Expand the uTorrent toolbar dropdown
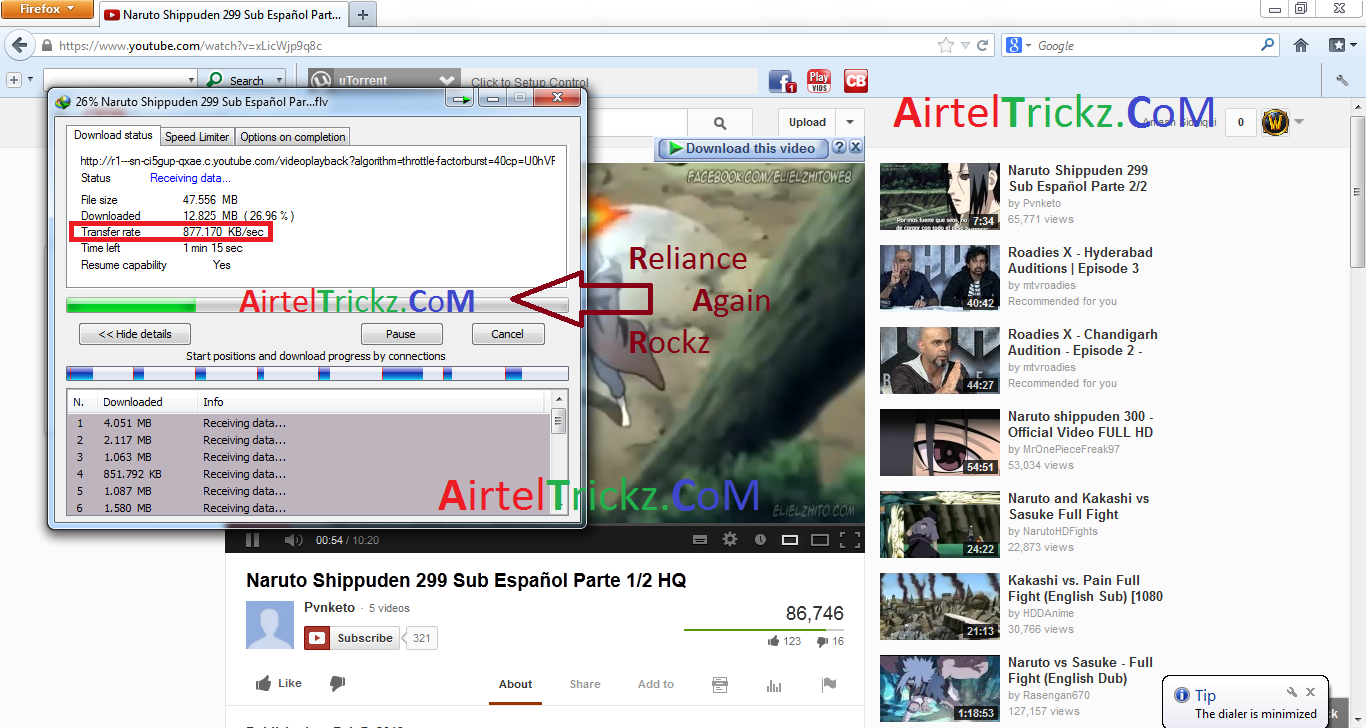The width and height of the screenshot is (1366, 728). pos(448,80)
